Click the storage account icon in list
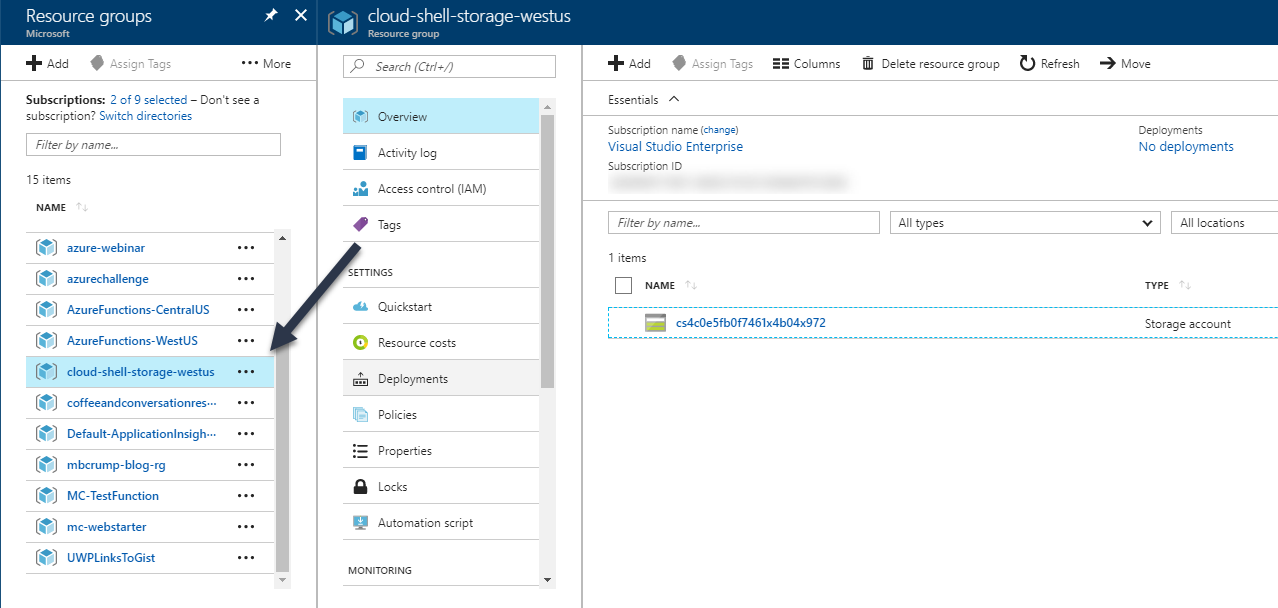The width and height of the screenshot is (1278, 608). coord(656,323)
